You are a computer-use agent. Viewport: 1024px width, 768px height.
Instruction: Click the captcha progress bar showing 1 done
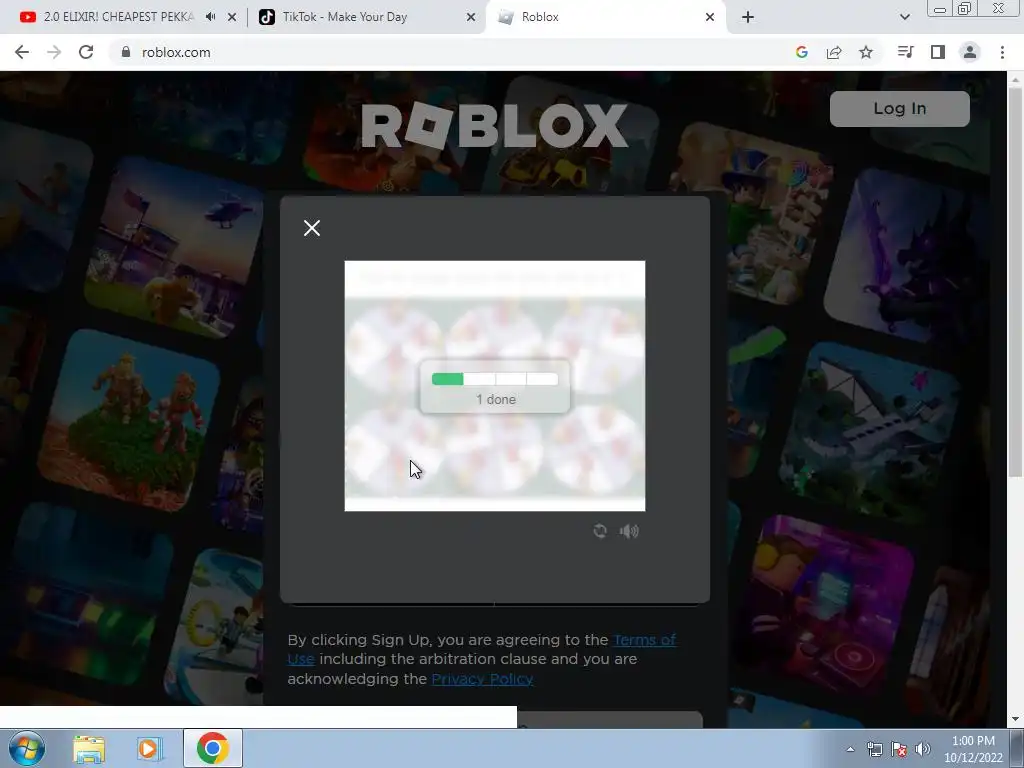(494, 379)
